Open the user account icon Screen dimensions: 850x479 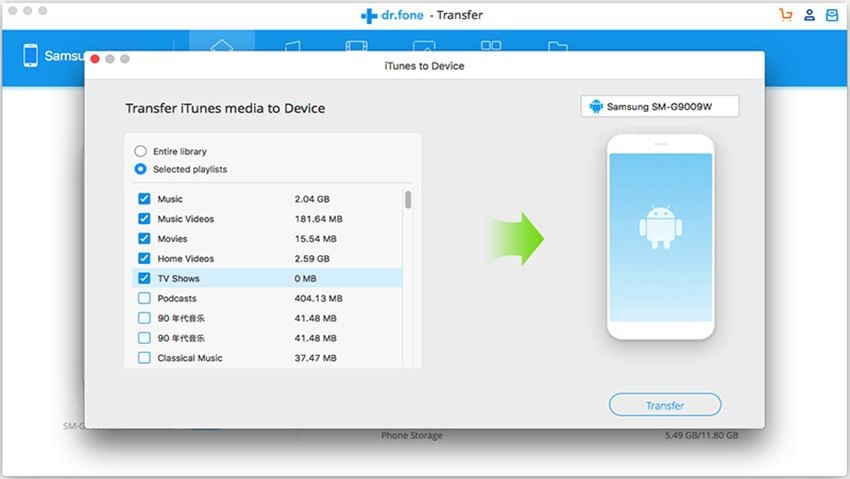(x=809, y=15)
